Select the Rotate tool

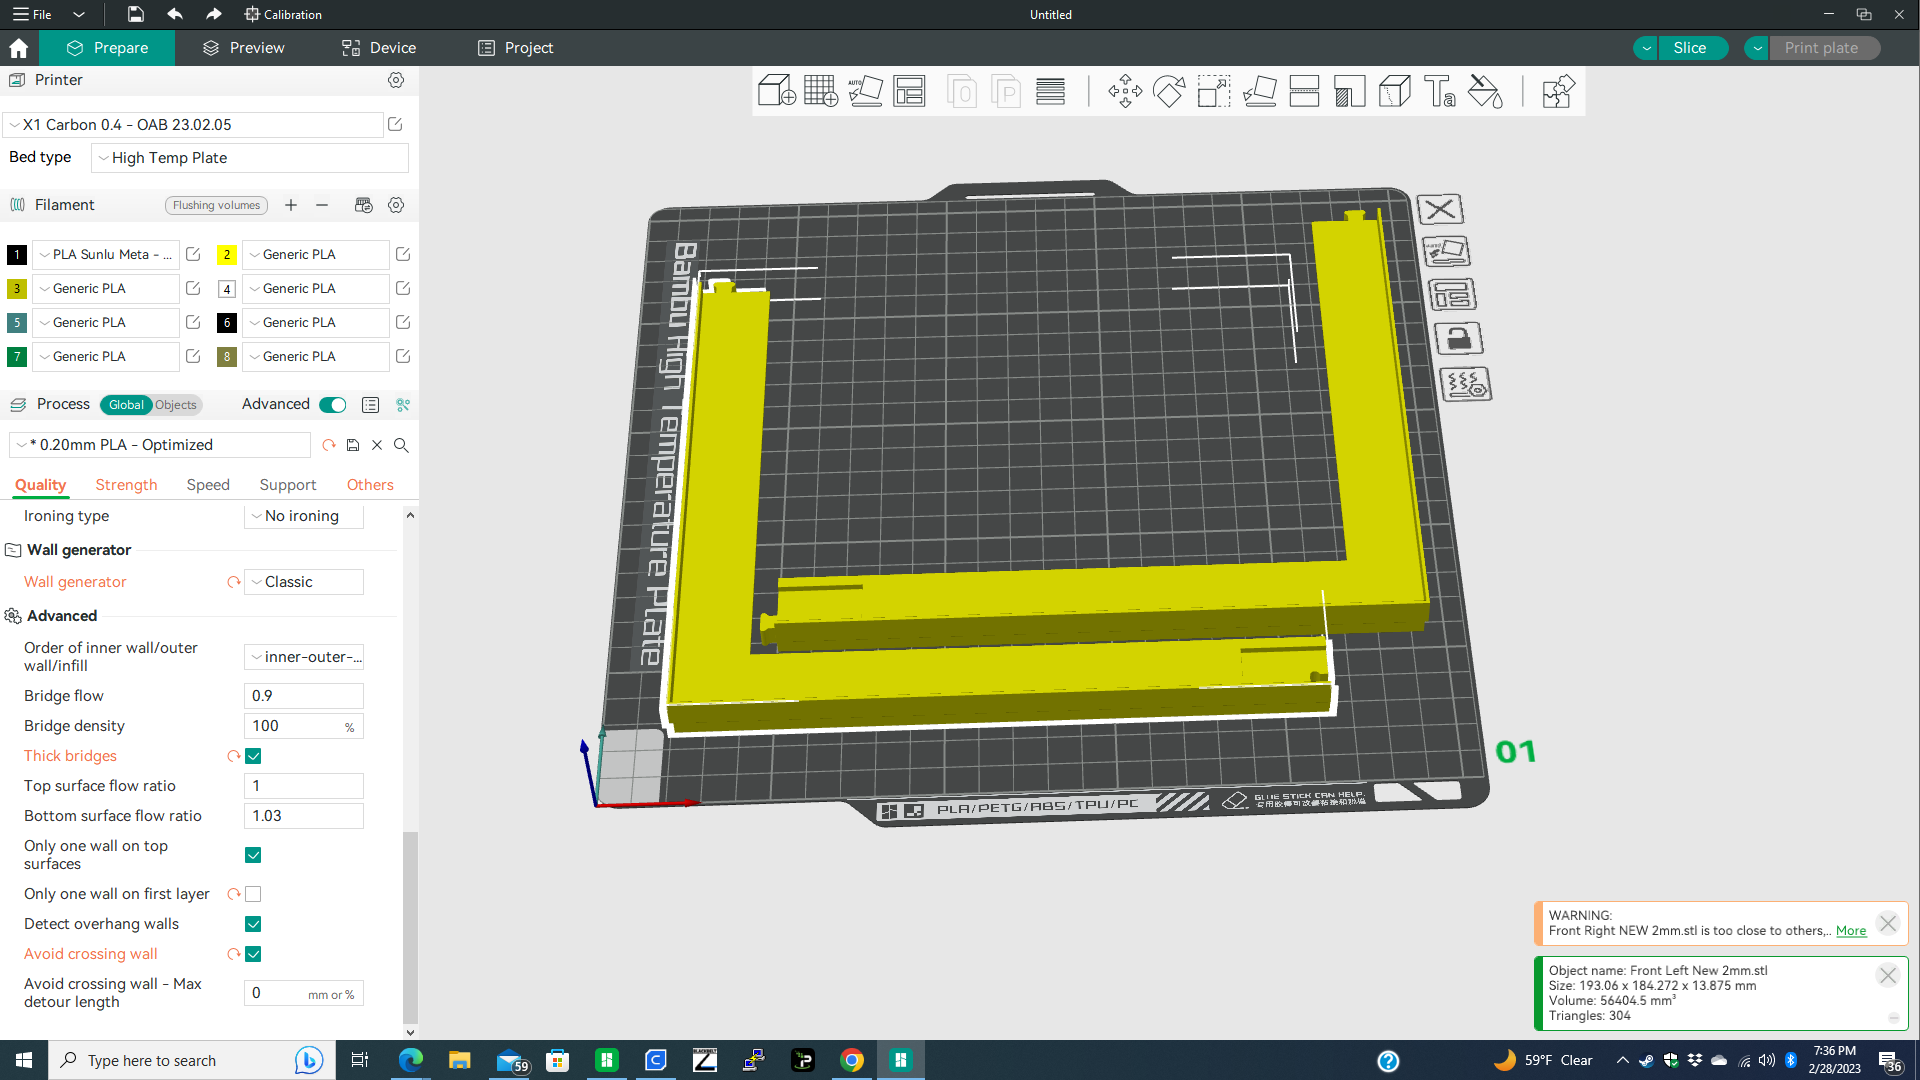tap(1169, 91)
